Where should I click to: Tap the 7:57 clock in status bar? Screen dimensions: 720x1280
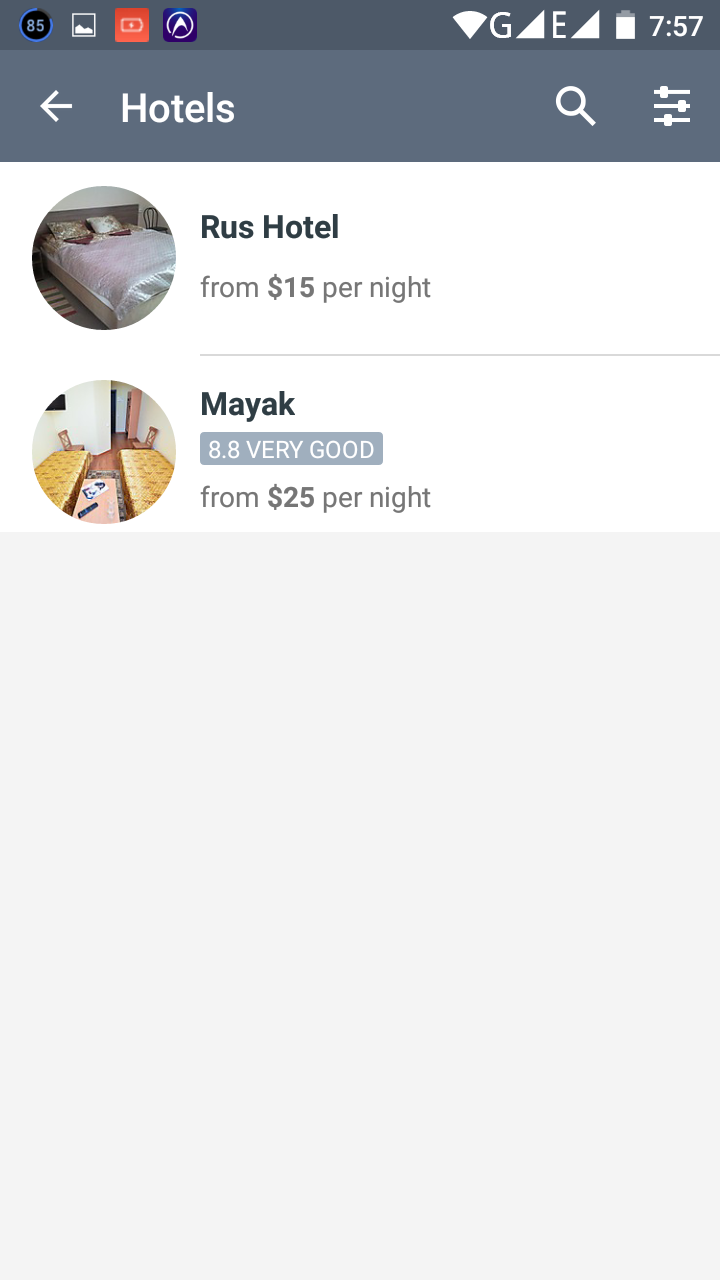pos(676,25)
